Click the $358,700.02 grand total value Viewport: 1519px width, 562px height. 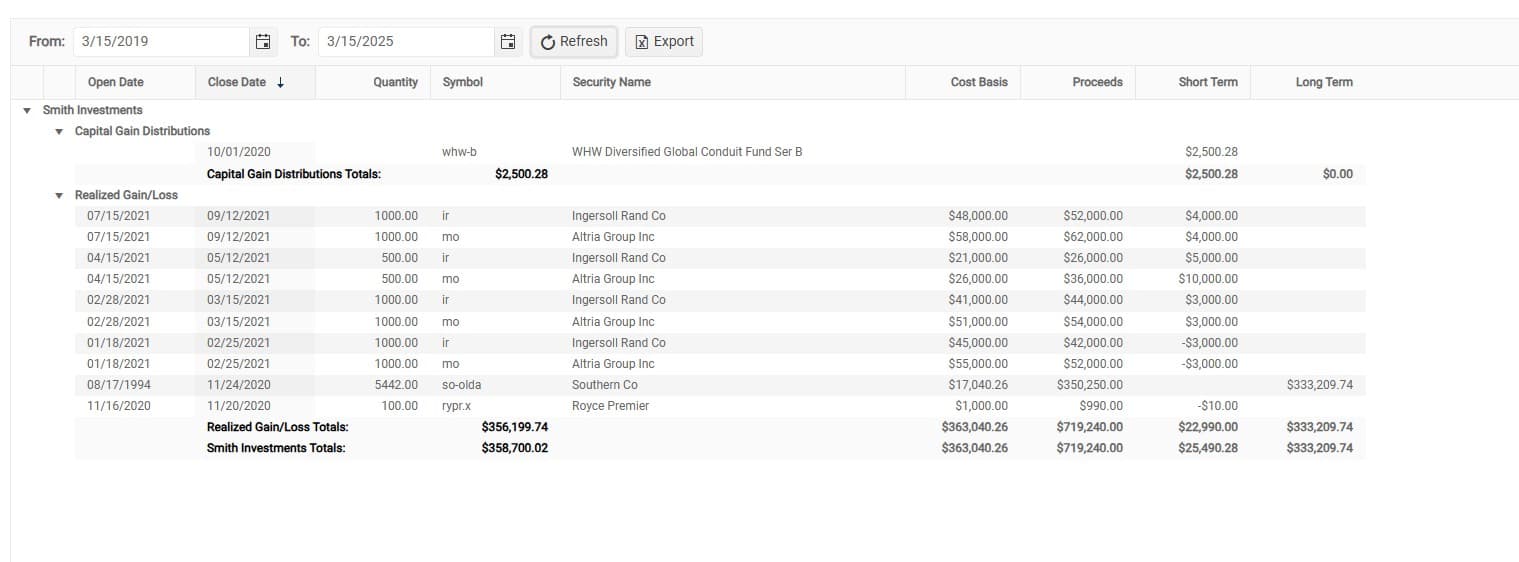point(515,448)
